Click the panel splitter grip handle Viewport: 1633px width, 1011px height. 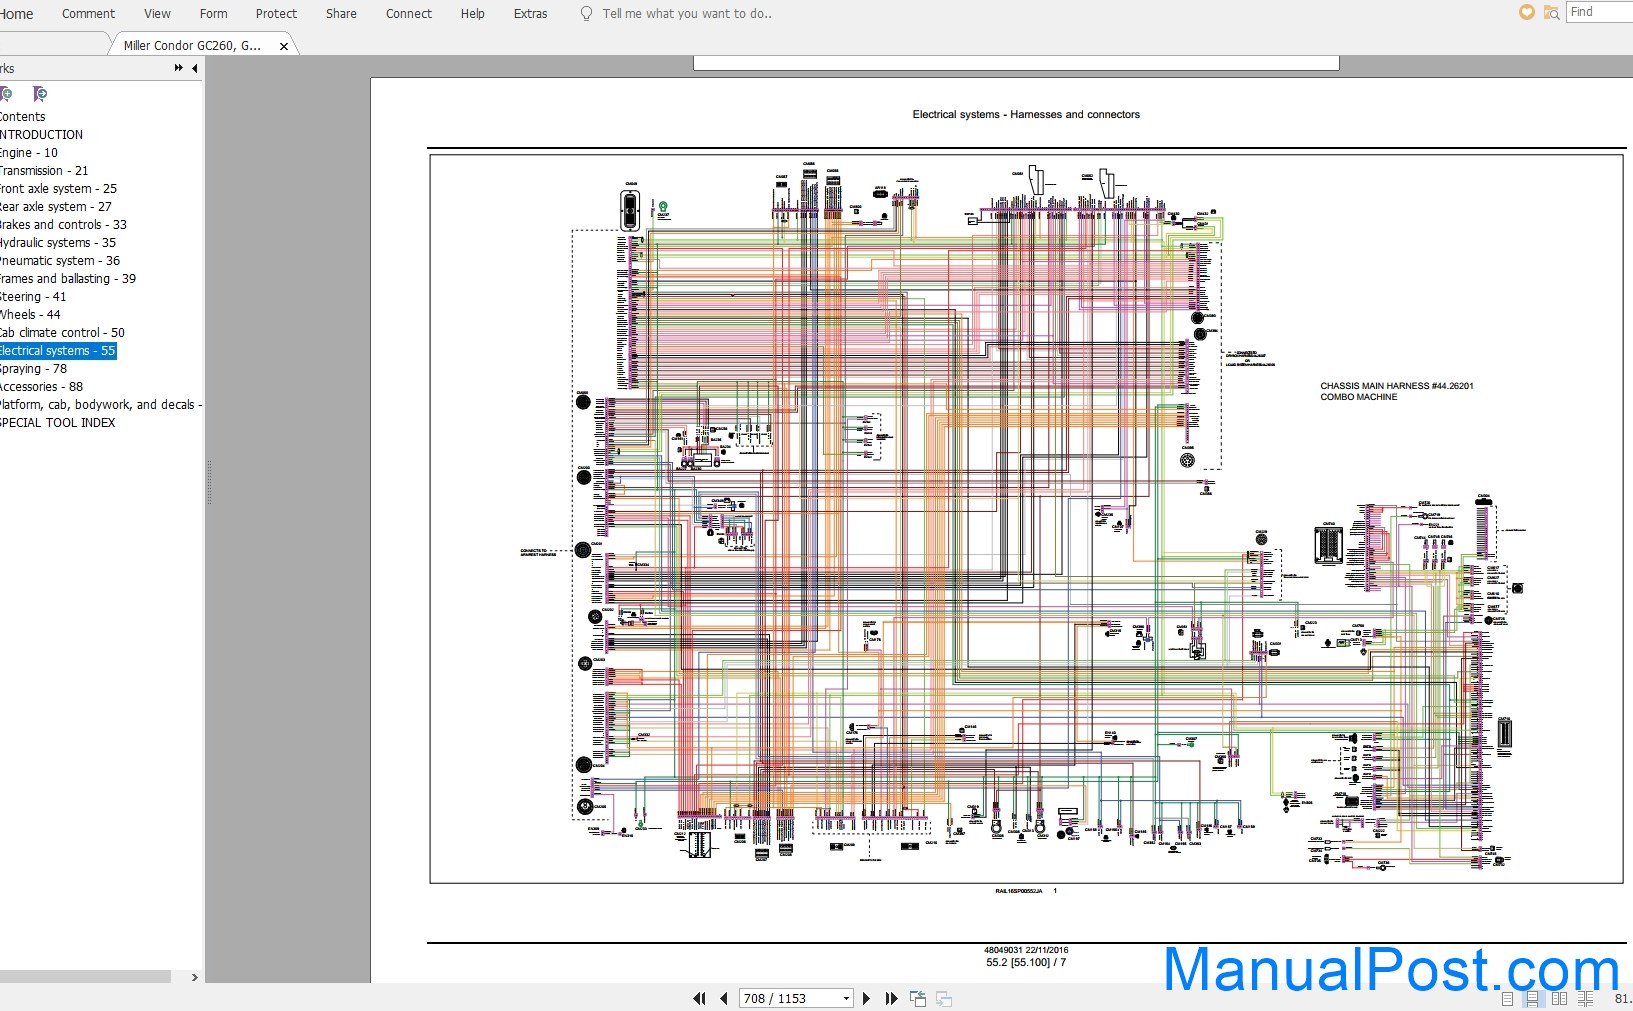(209, 482)
